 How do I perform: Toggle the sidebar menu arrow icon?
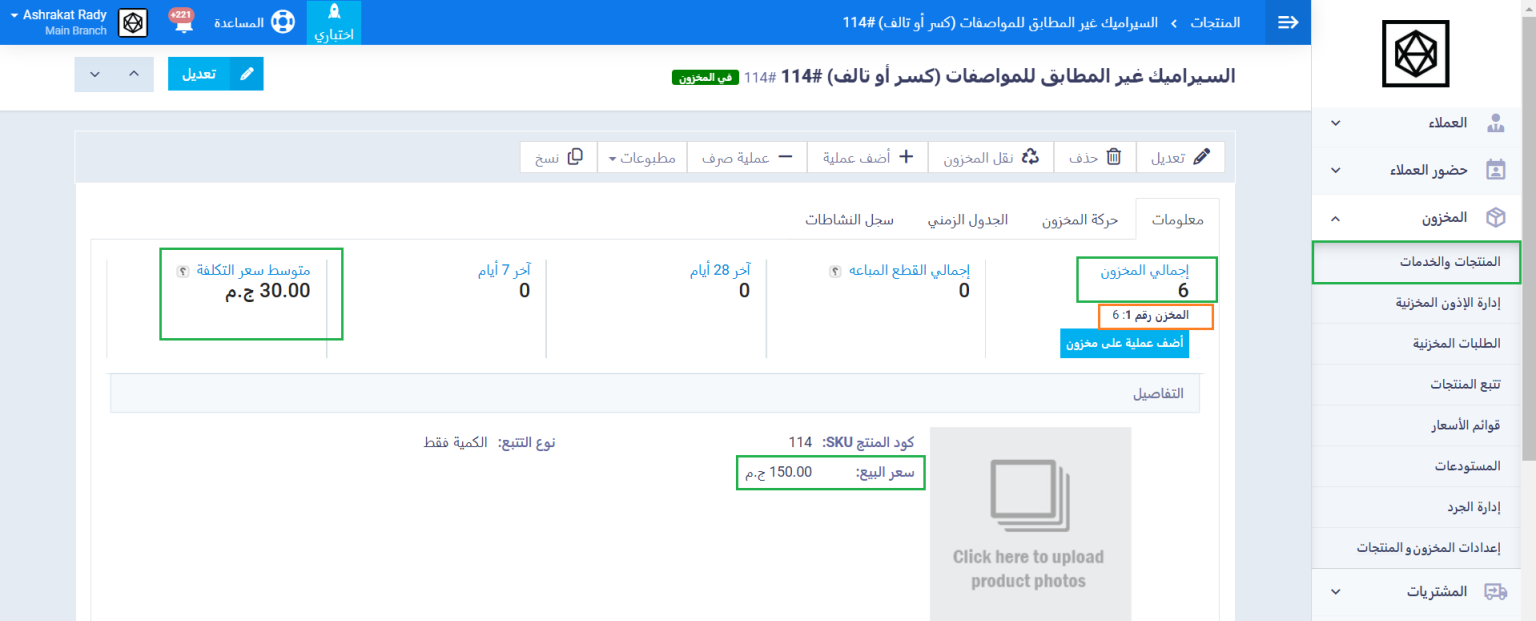click(x=1287, y=22)
